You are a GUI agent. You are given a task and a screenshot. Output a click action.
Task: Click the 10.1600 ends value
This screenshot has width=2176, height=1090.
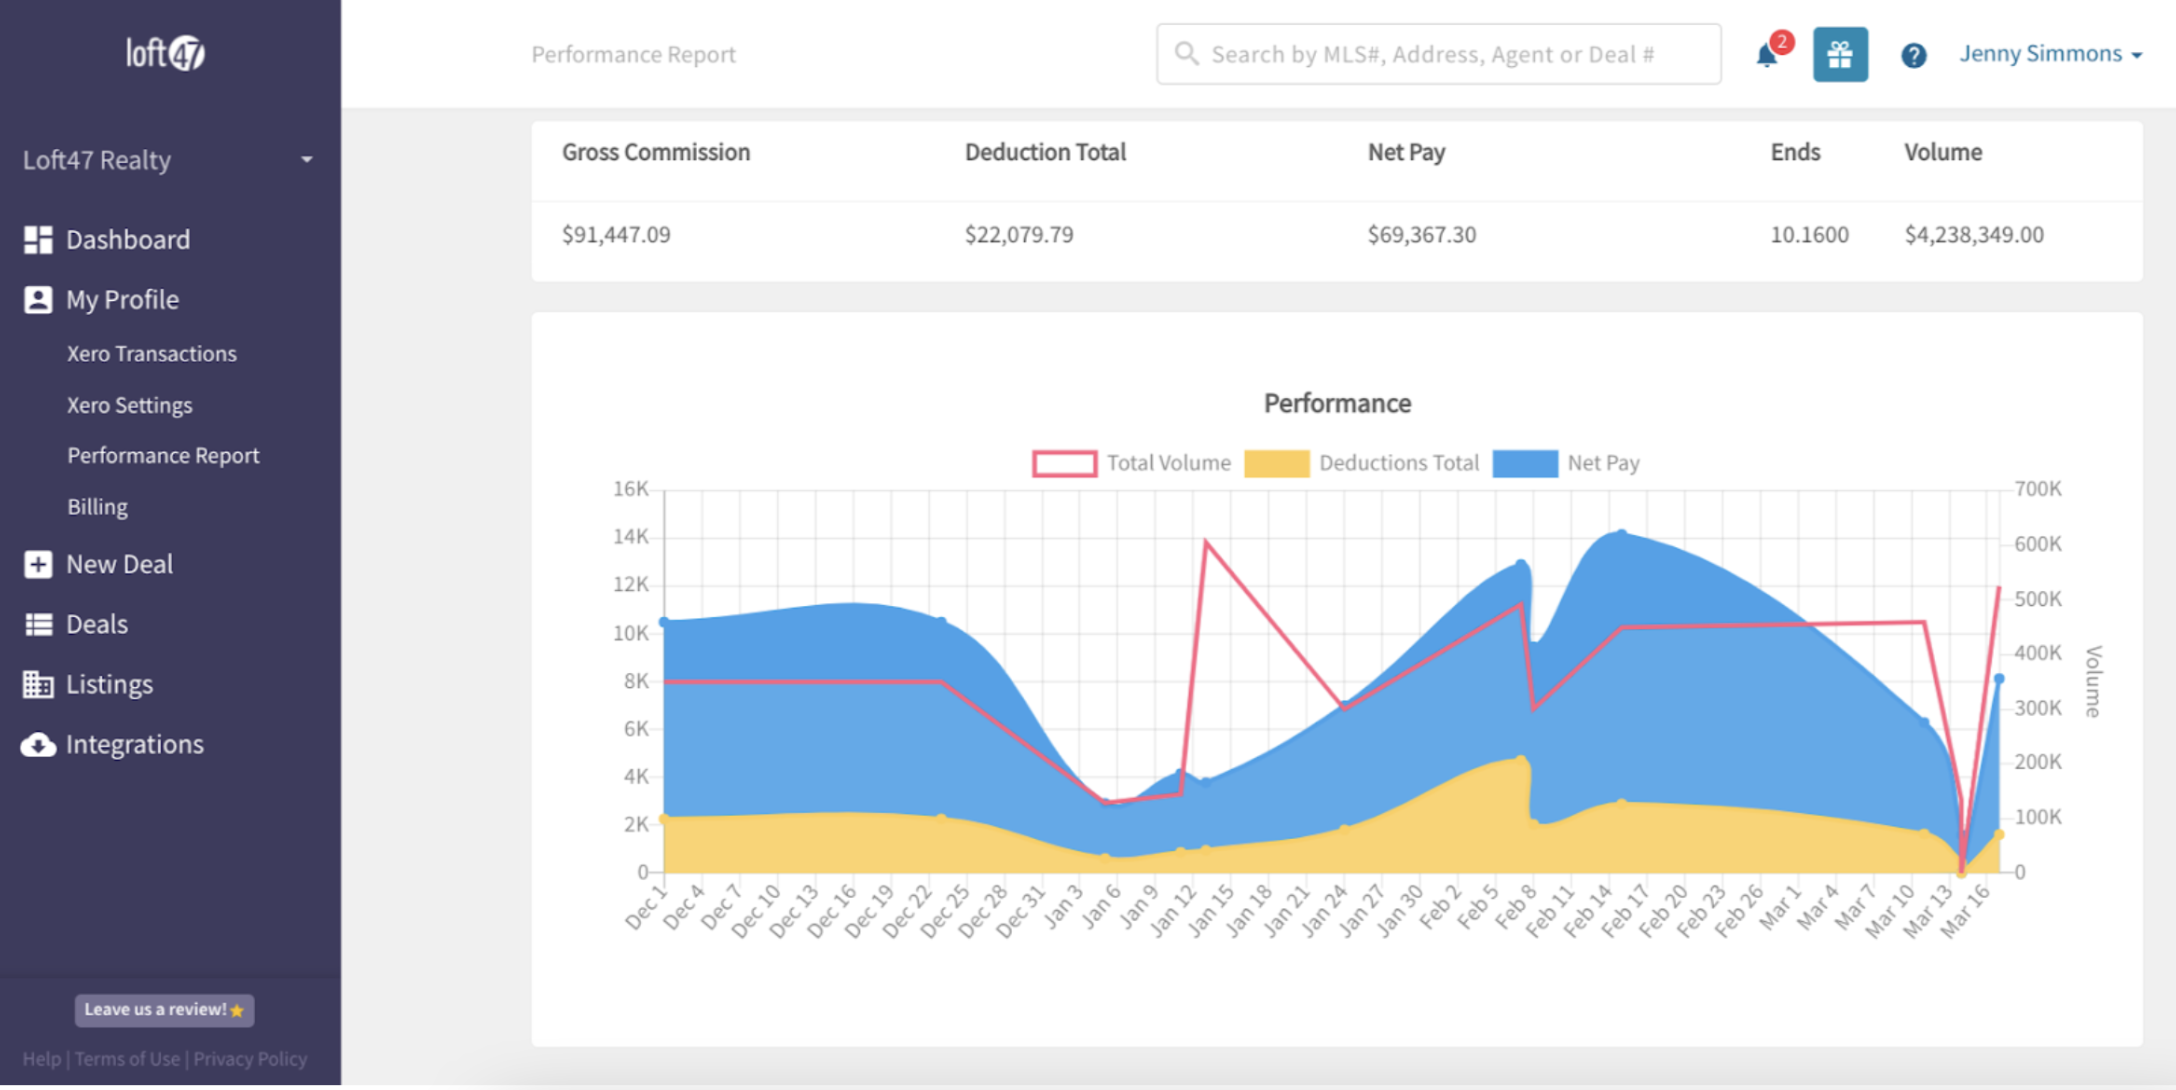tap(1809, 235)
